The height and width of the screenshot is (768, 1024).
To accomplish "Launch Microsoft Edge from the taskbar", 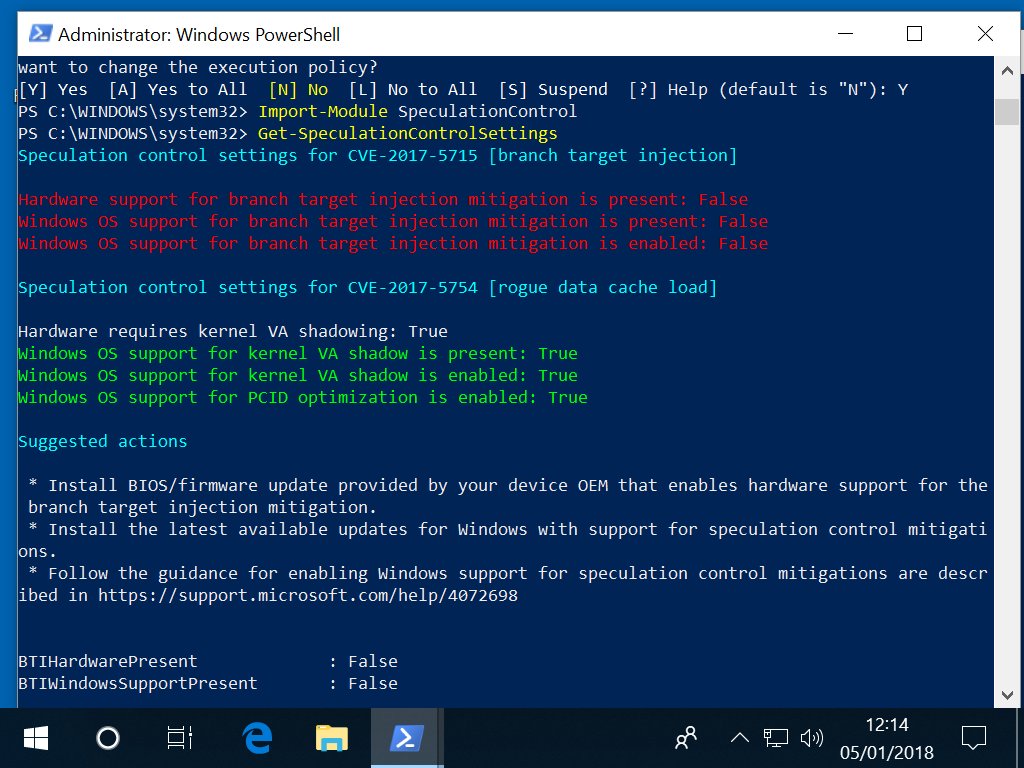I will click(x=257, y=738).
